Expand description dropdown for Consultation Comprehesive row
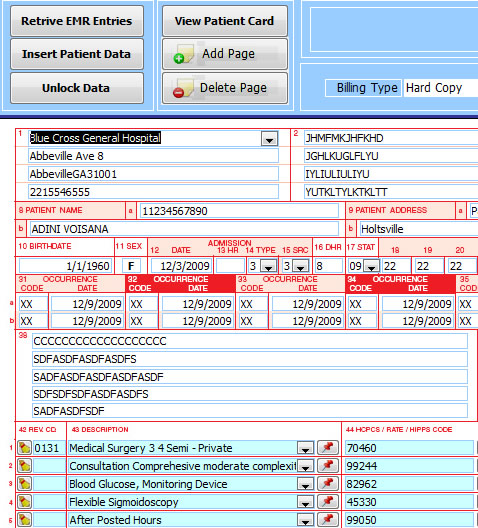The height and width of the screenshot is (528, 478). [306, 466]
